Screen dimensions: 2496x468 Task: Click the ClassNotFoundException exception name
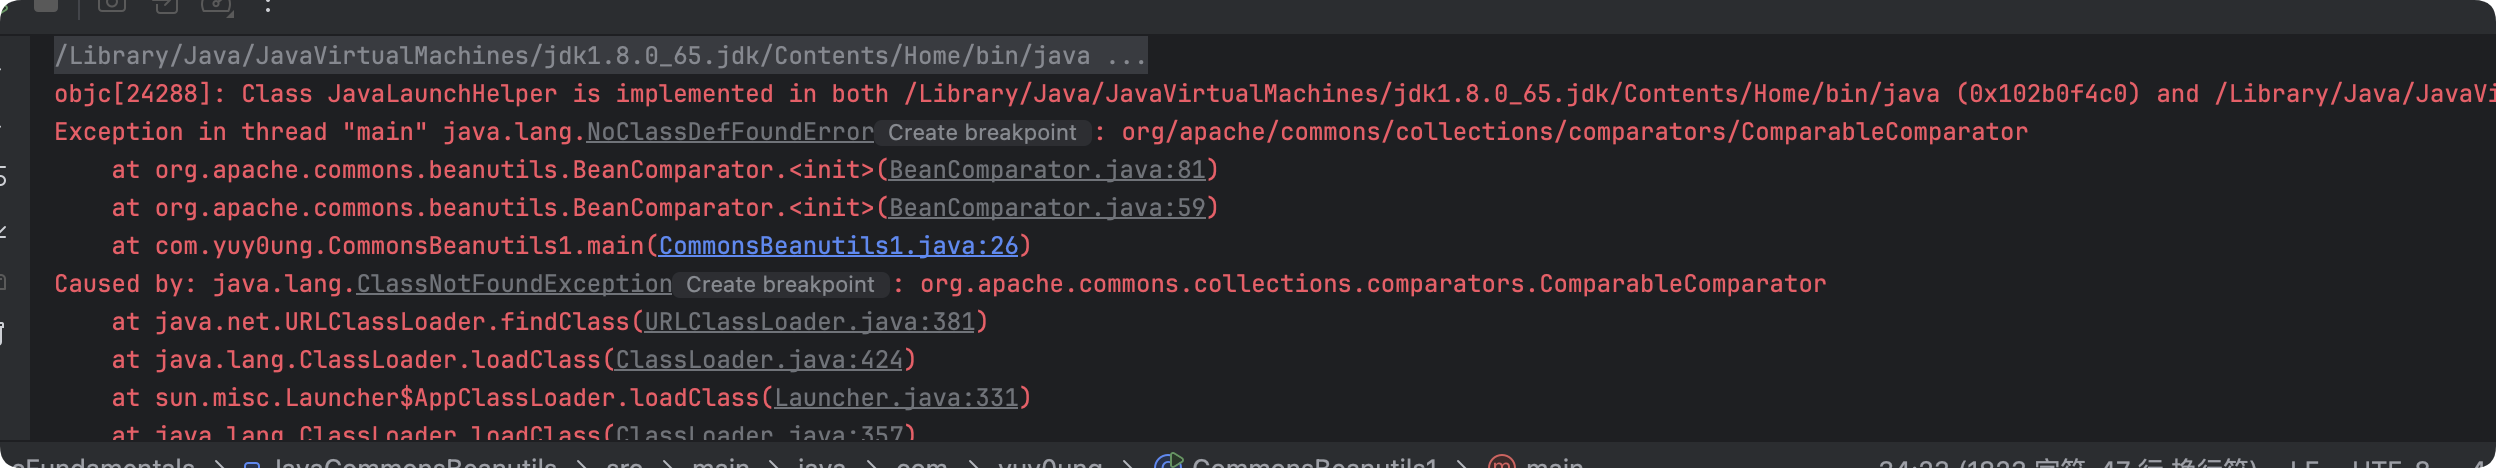tap(514, 284)
